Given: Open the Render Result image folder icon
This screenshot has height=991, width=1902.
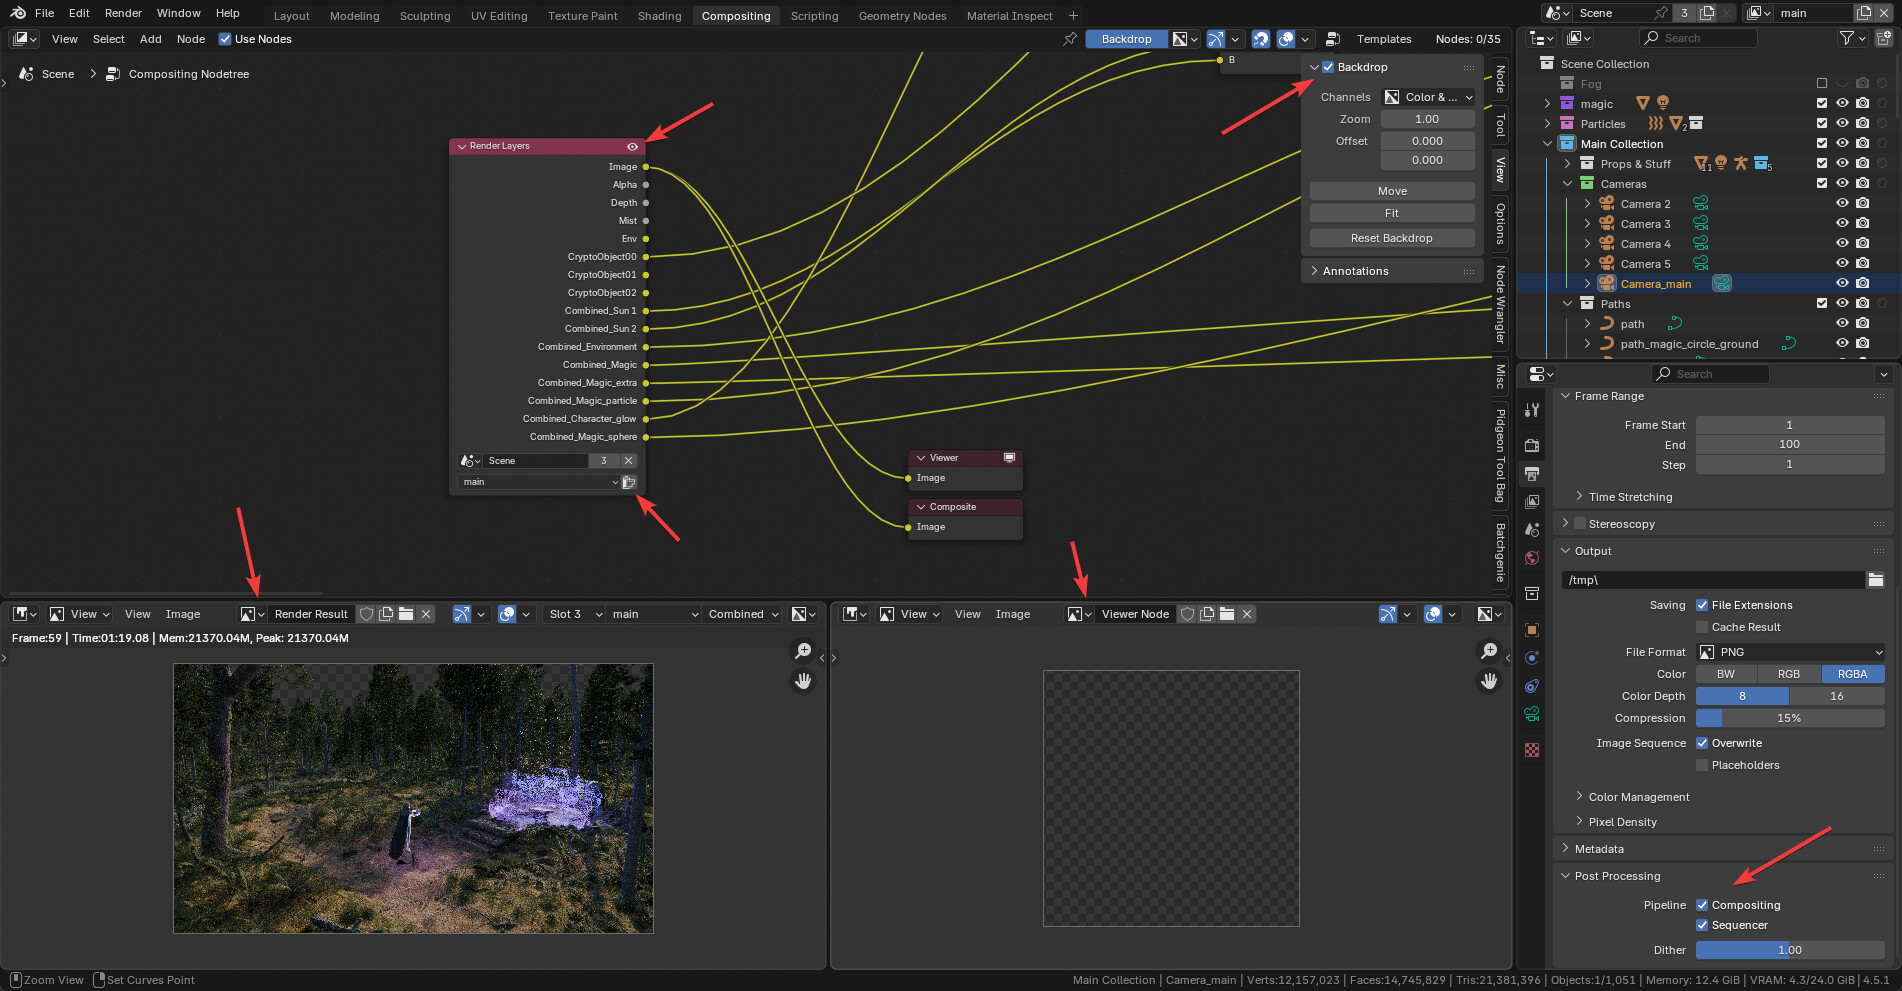Looking at the screenshot, I should pos(406,614).
